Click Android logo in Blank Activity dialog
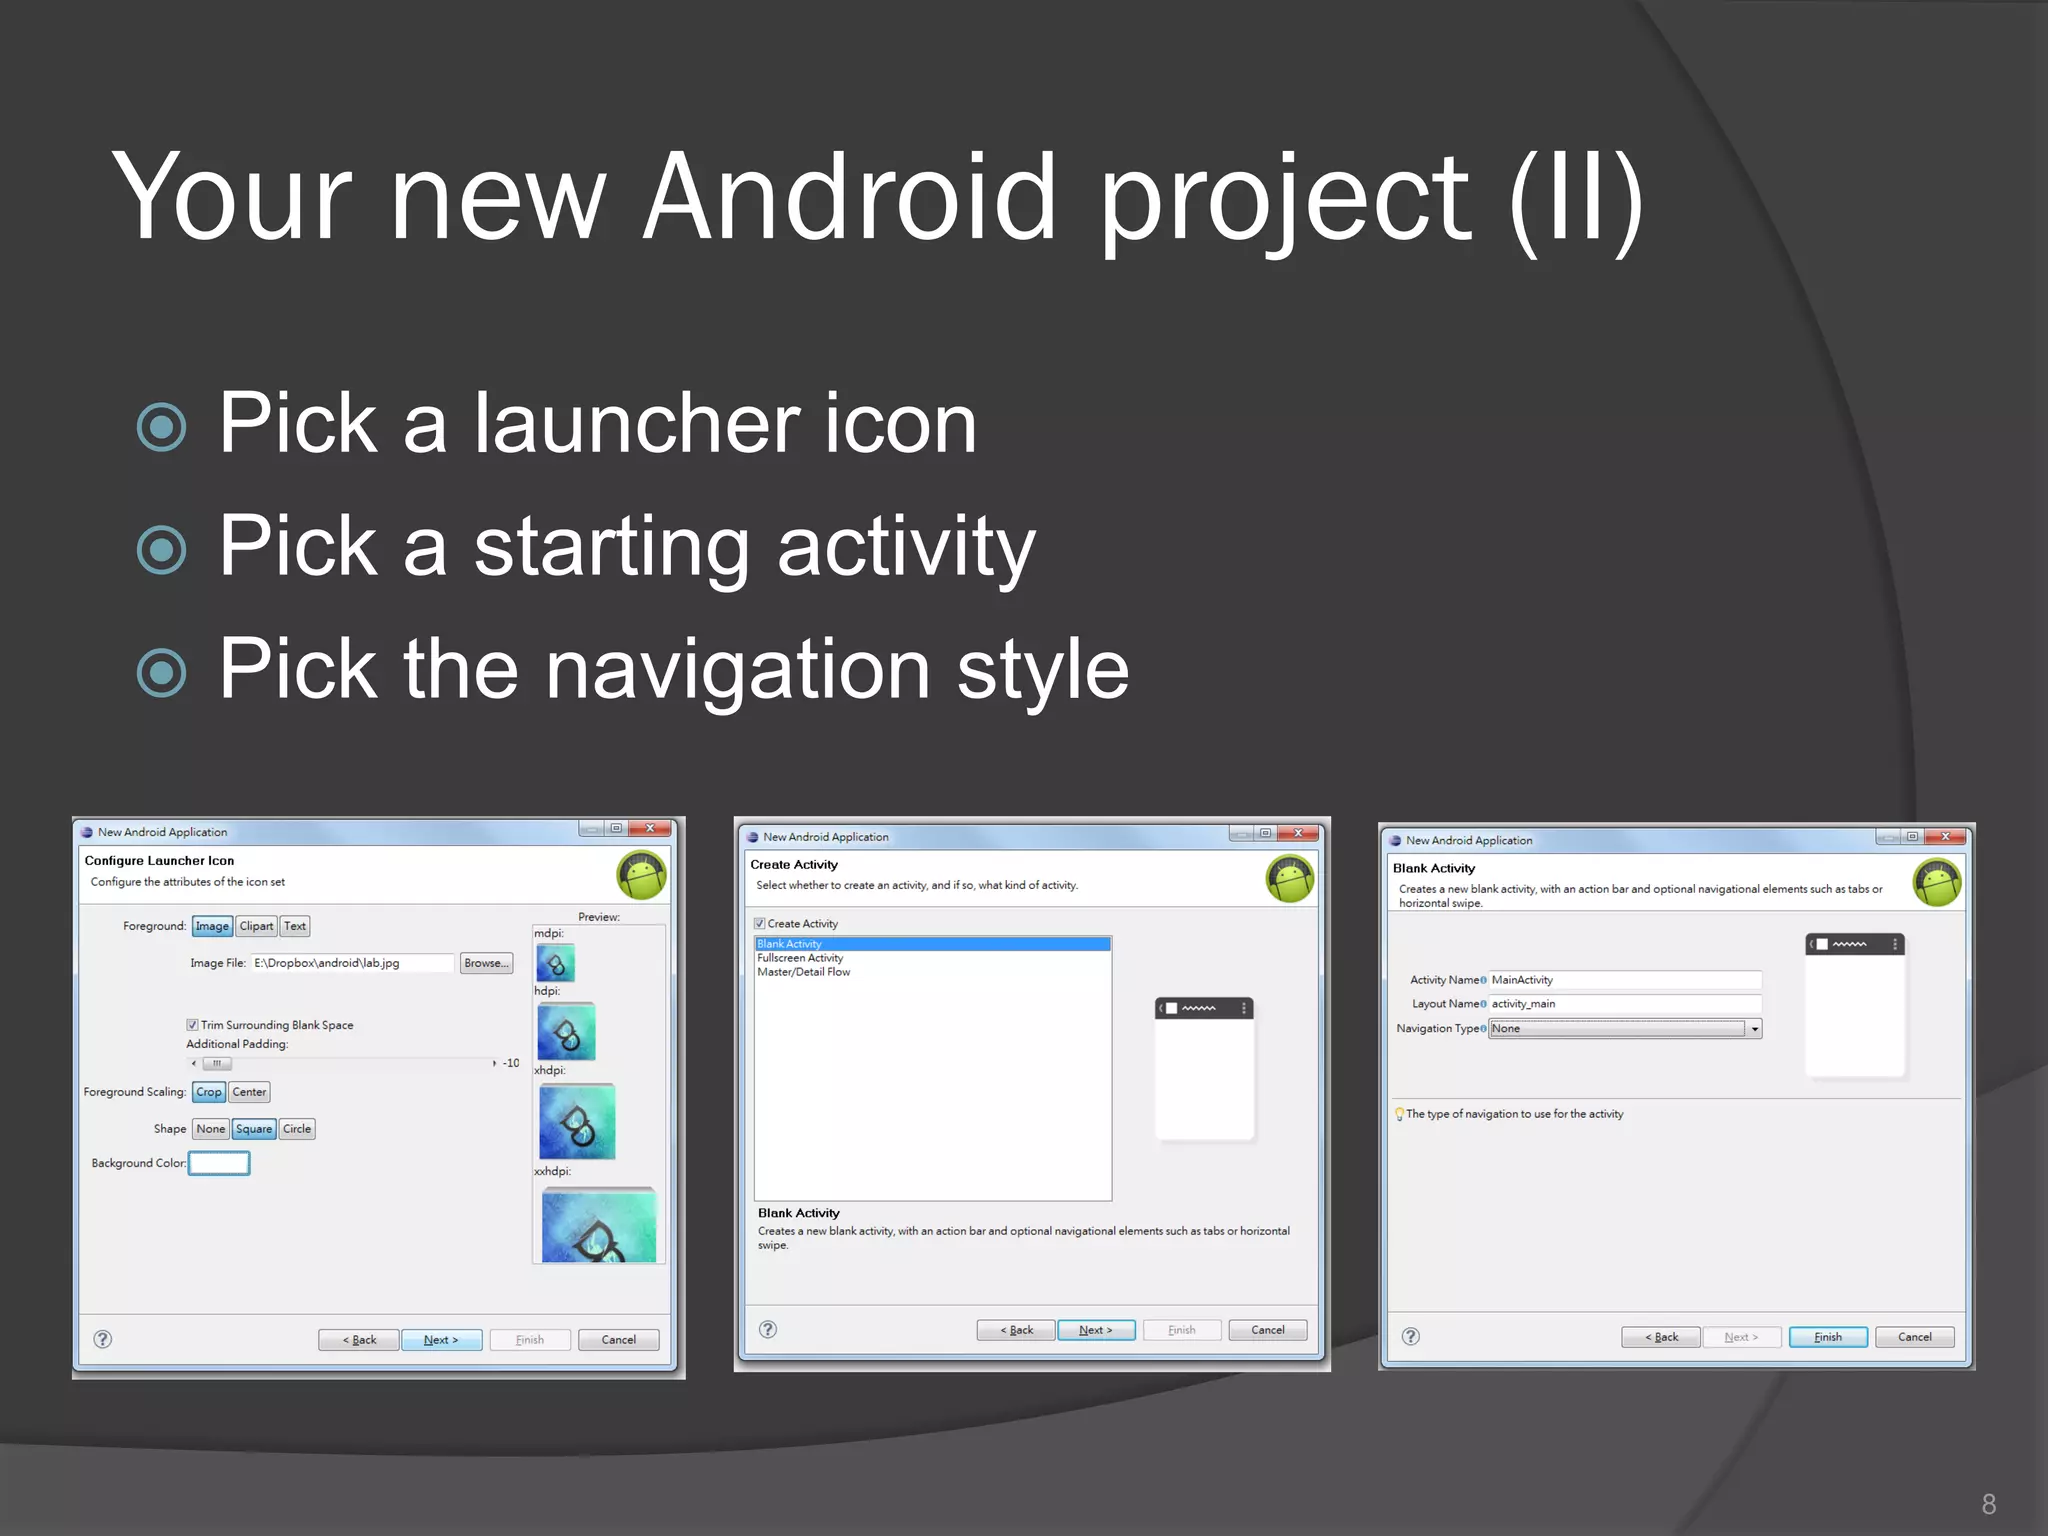 click(x=1937, y=883)
